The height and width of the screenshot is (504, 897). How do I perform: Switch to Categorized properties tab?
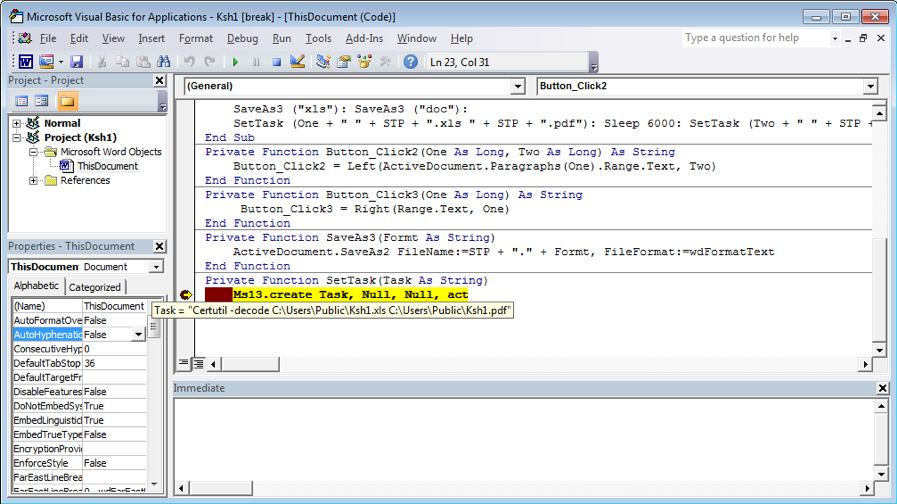coord(94,287)
